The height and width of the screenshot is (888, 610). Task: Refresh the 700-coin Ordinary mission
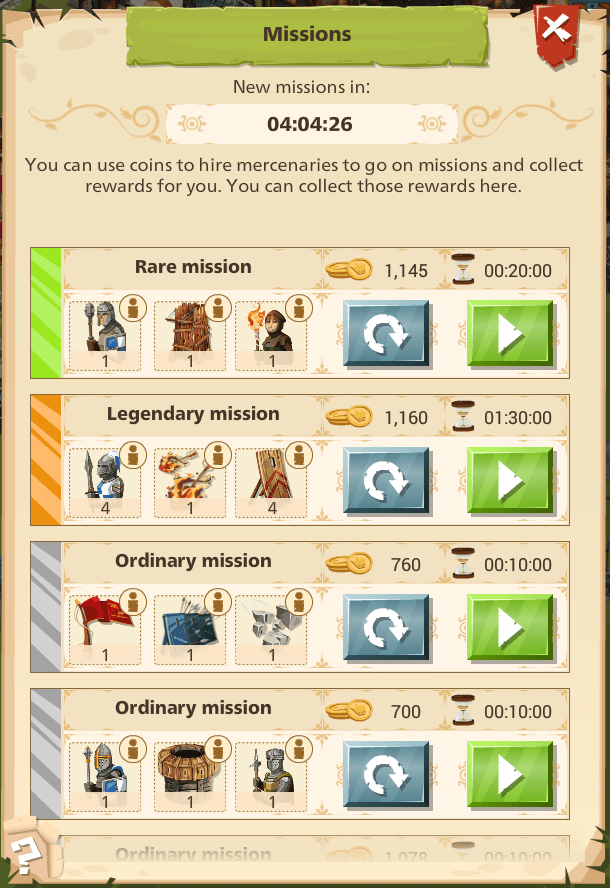pos(386,774)
